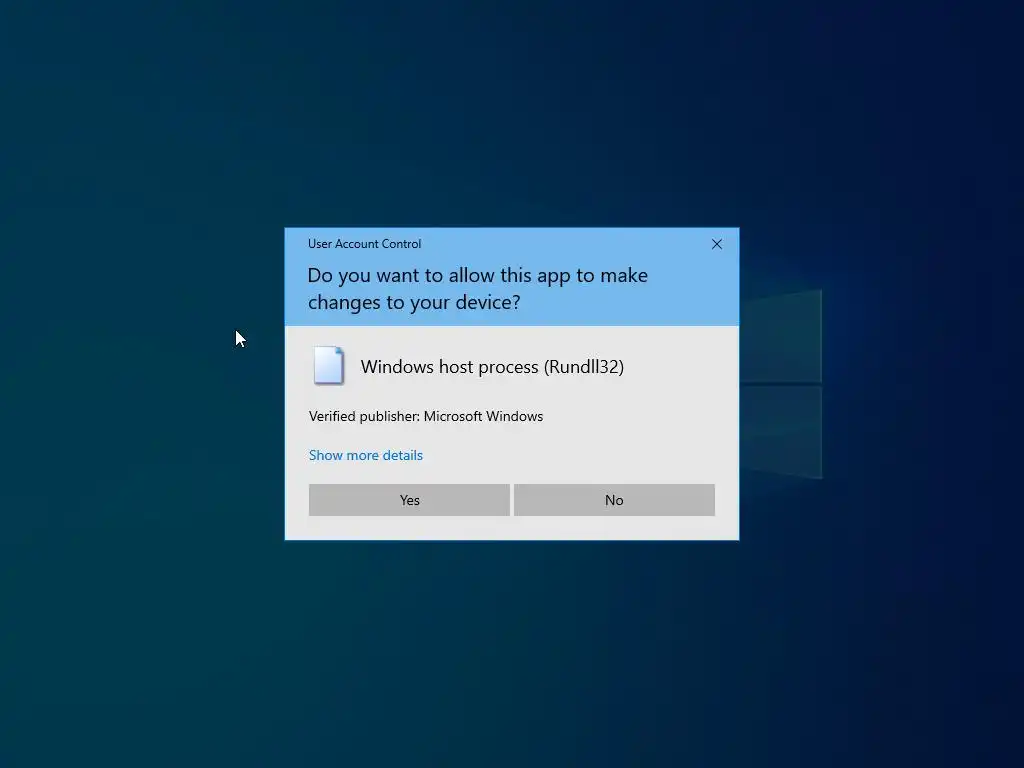This screenshot has height=768, width=1024.
Task: Open the Show more details link
Action: [x=366, y=455]
